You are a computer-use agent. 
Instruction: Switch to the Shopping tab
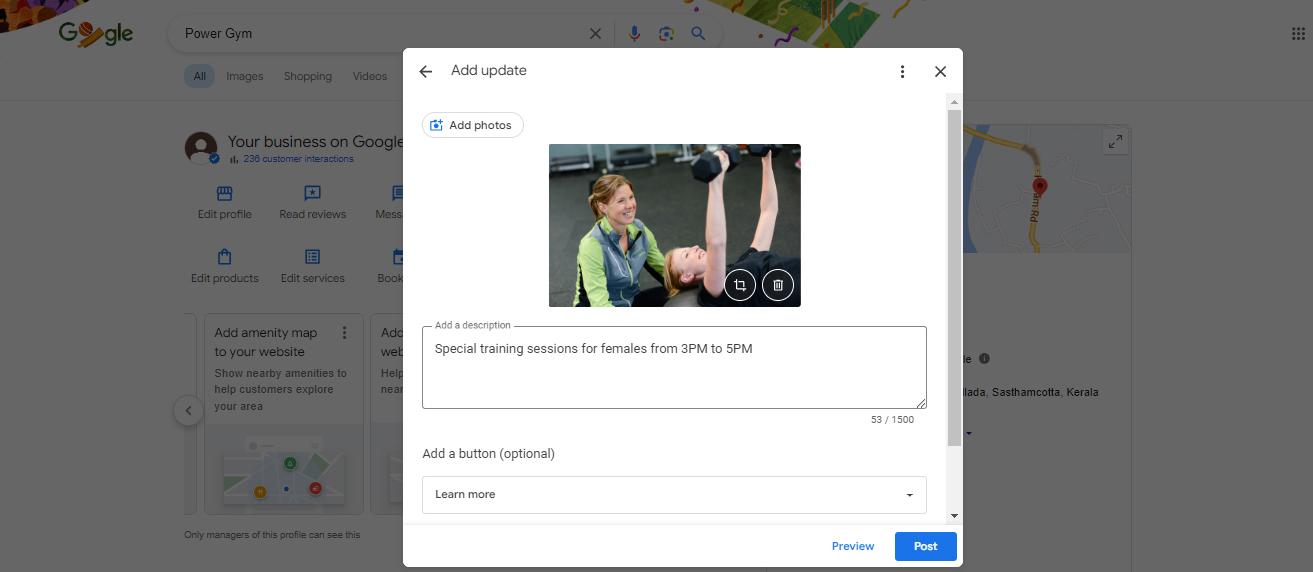(307, 76)
